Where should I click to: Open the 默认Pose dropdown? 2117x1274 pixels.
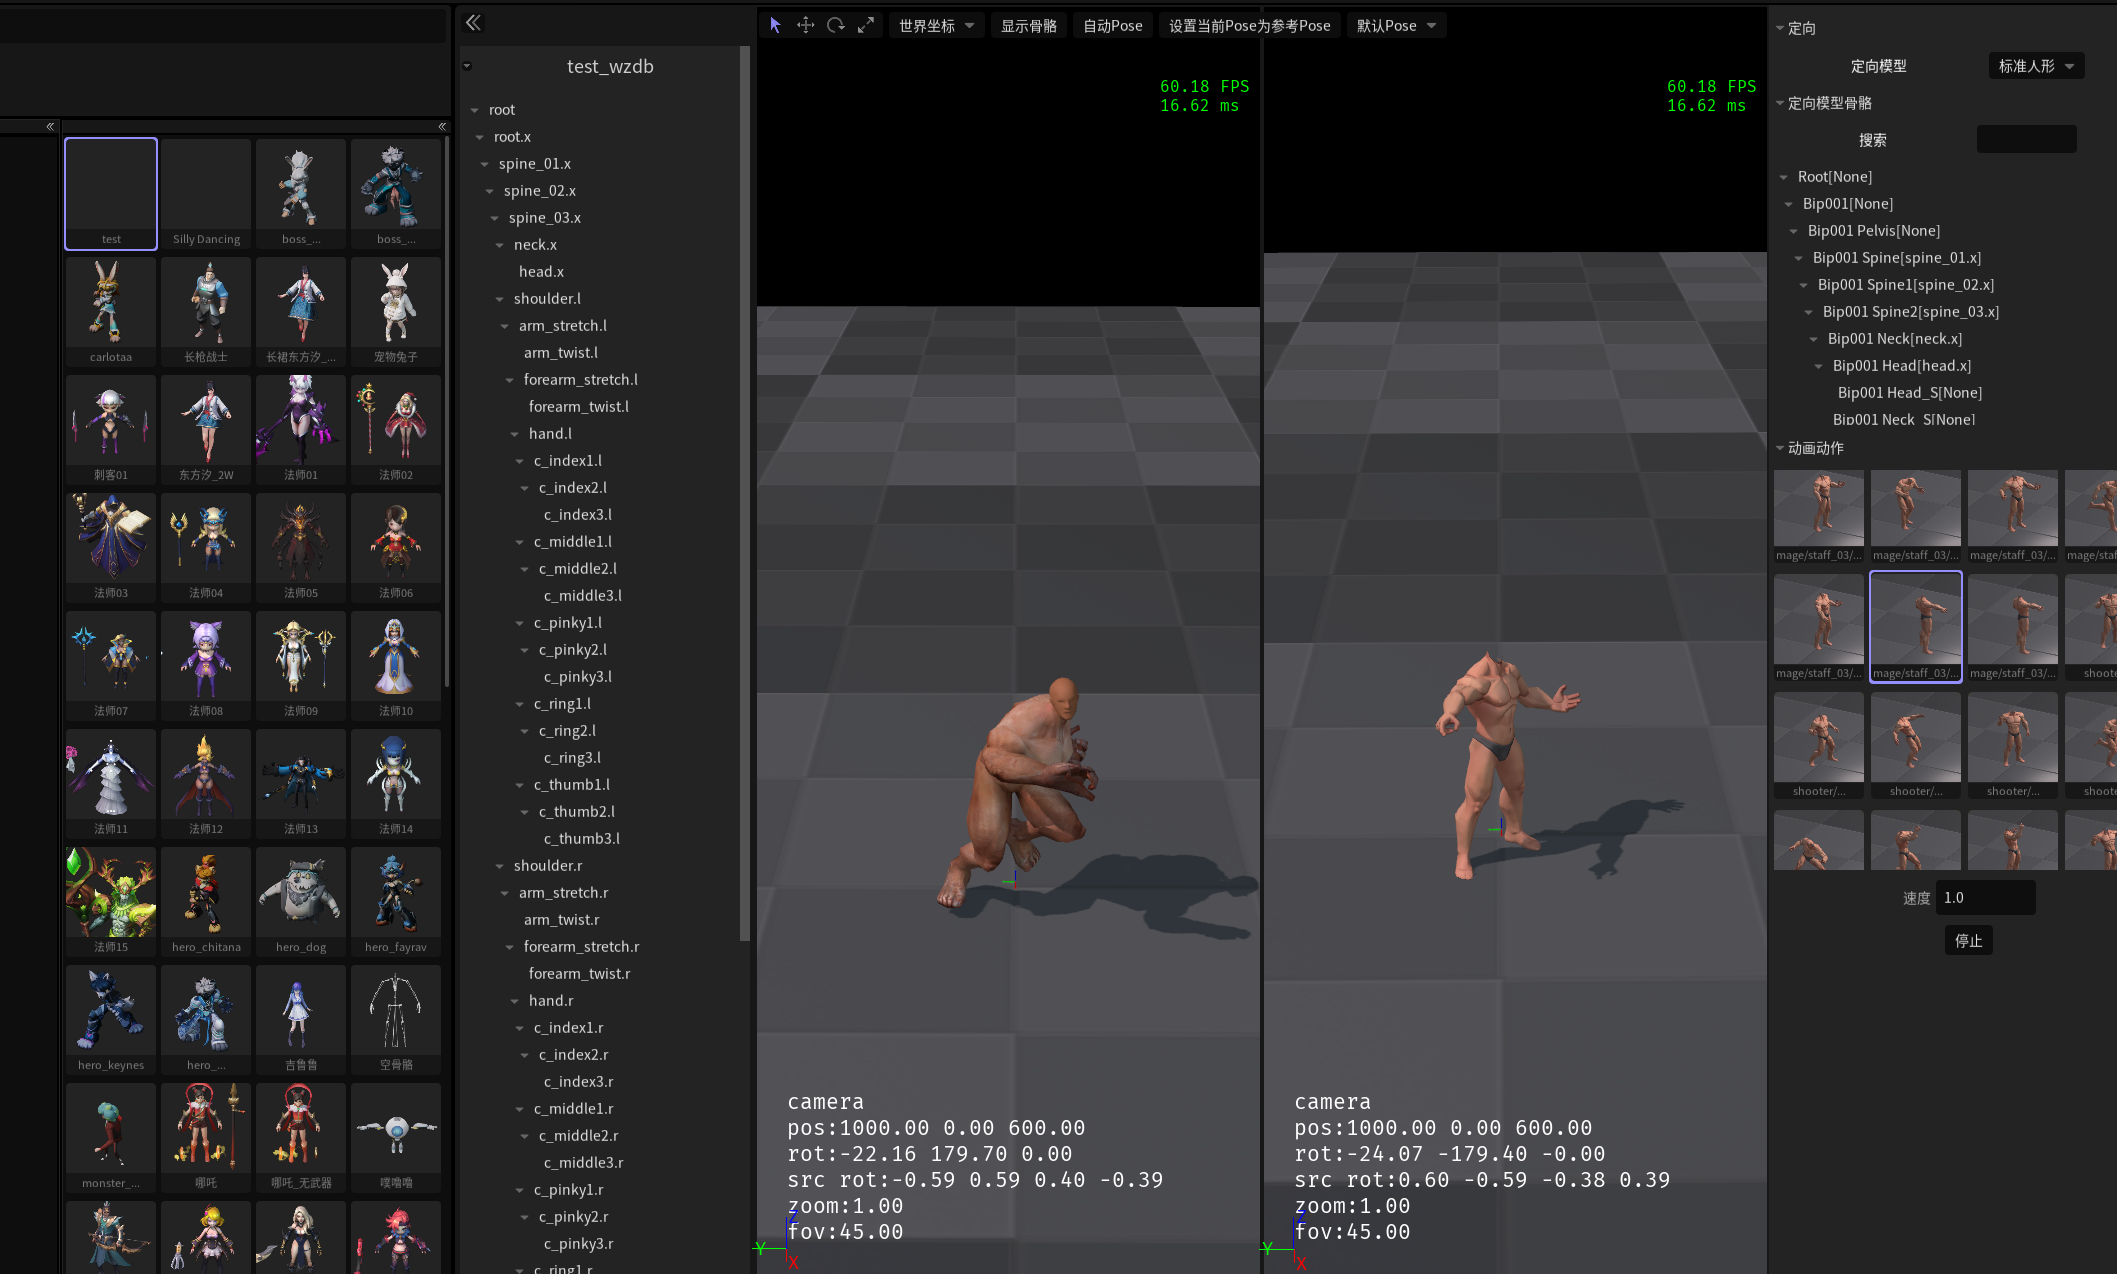tap(1396, 26)
